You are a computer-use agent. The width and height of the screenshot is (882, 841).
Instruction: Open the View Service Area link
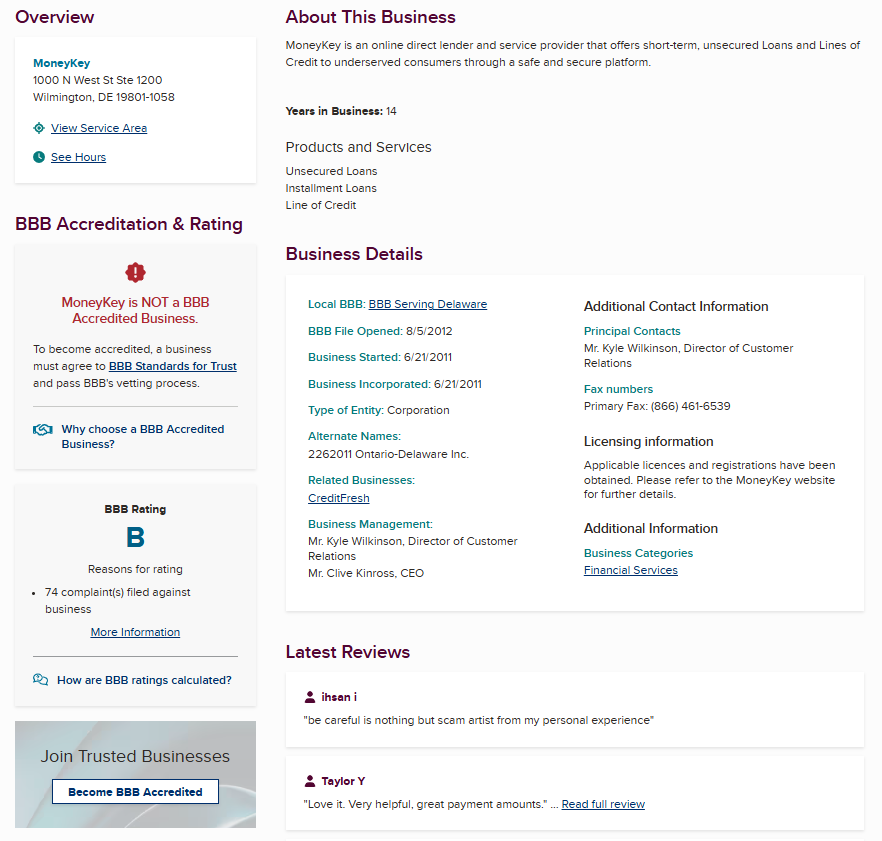coord(99,128)
